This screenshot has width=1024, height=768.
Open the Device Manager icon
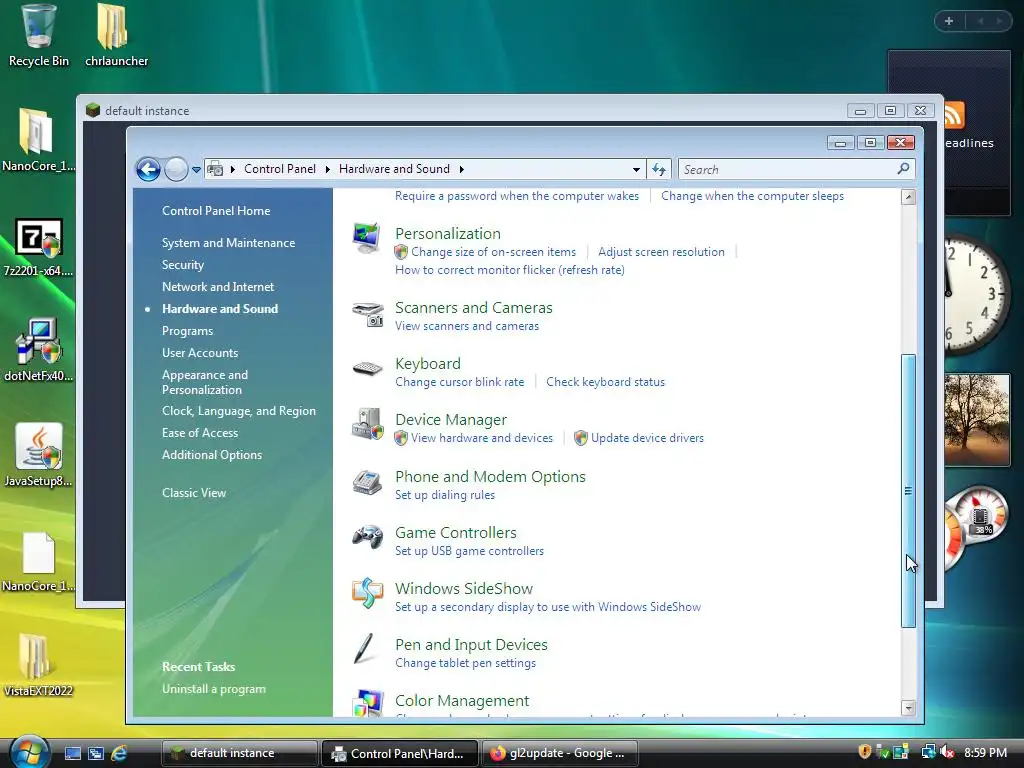tap(368, 424)
